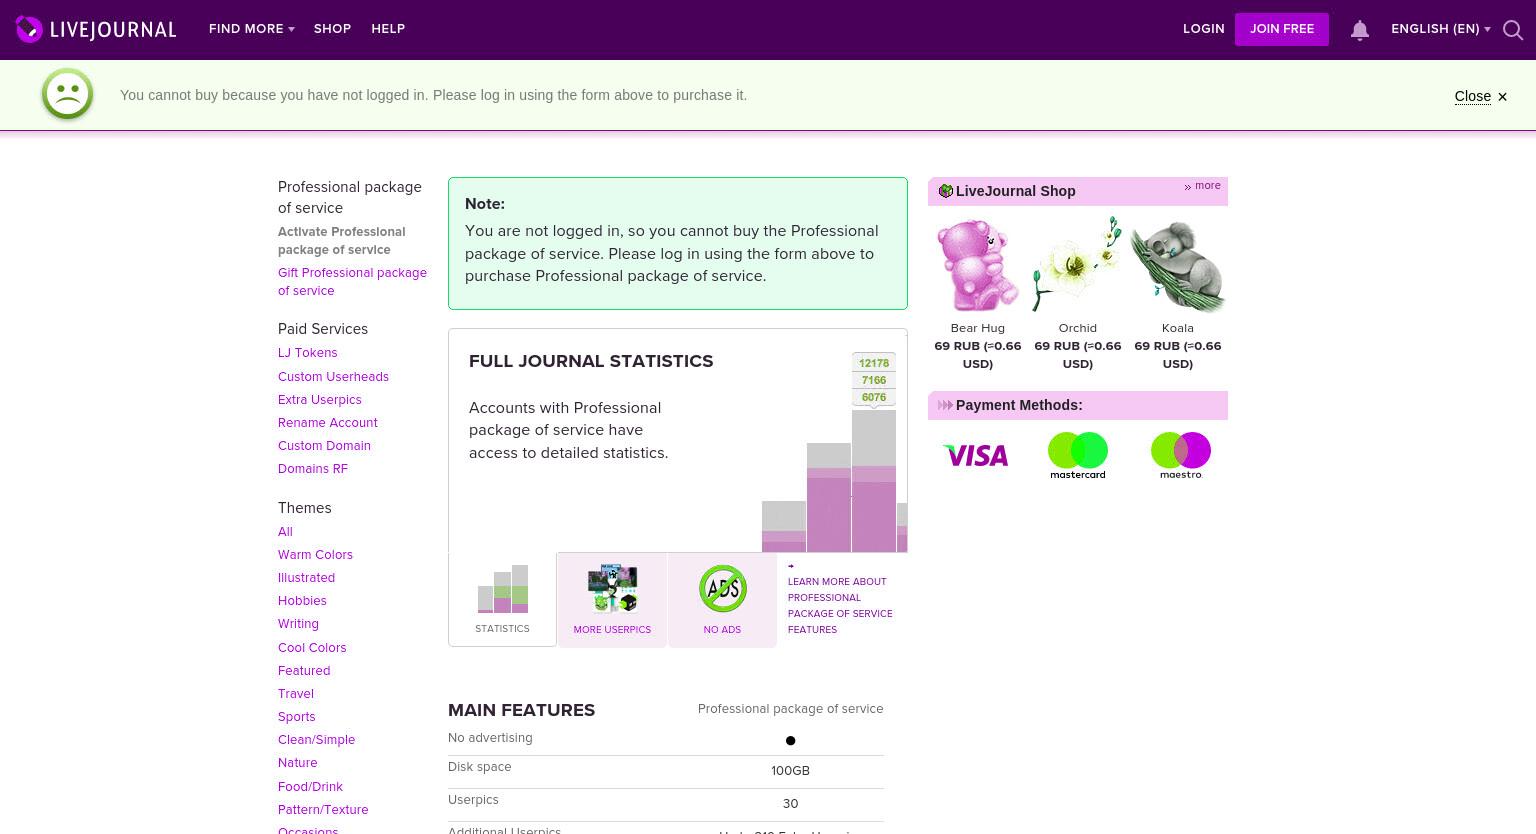Expand the Find More dropdown

(251, 29)
